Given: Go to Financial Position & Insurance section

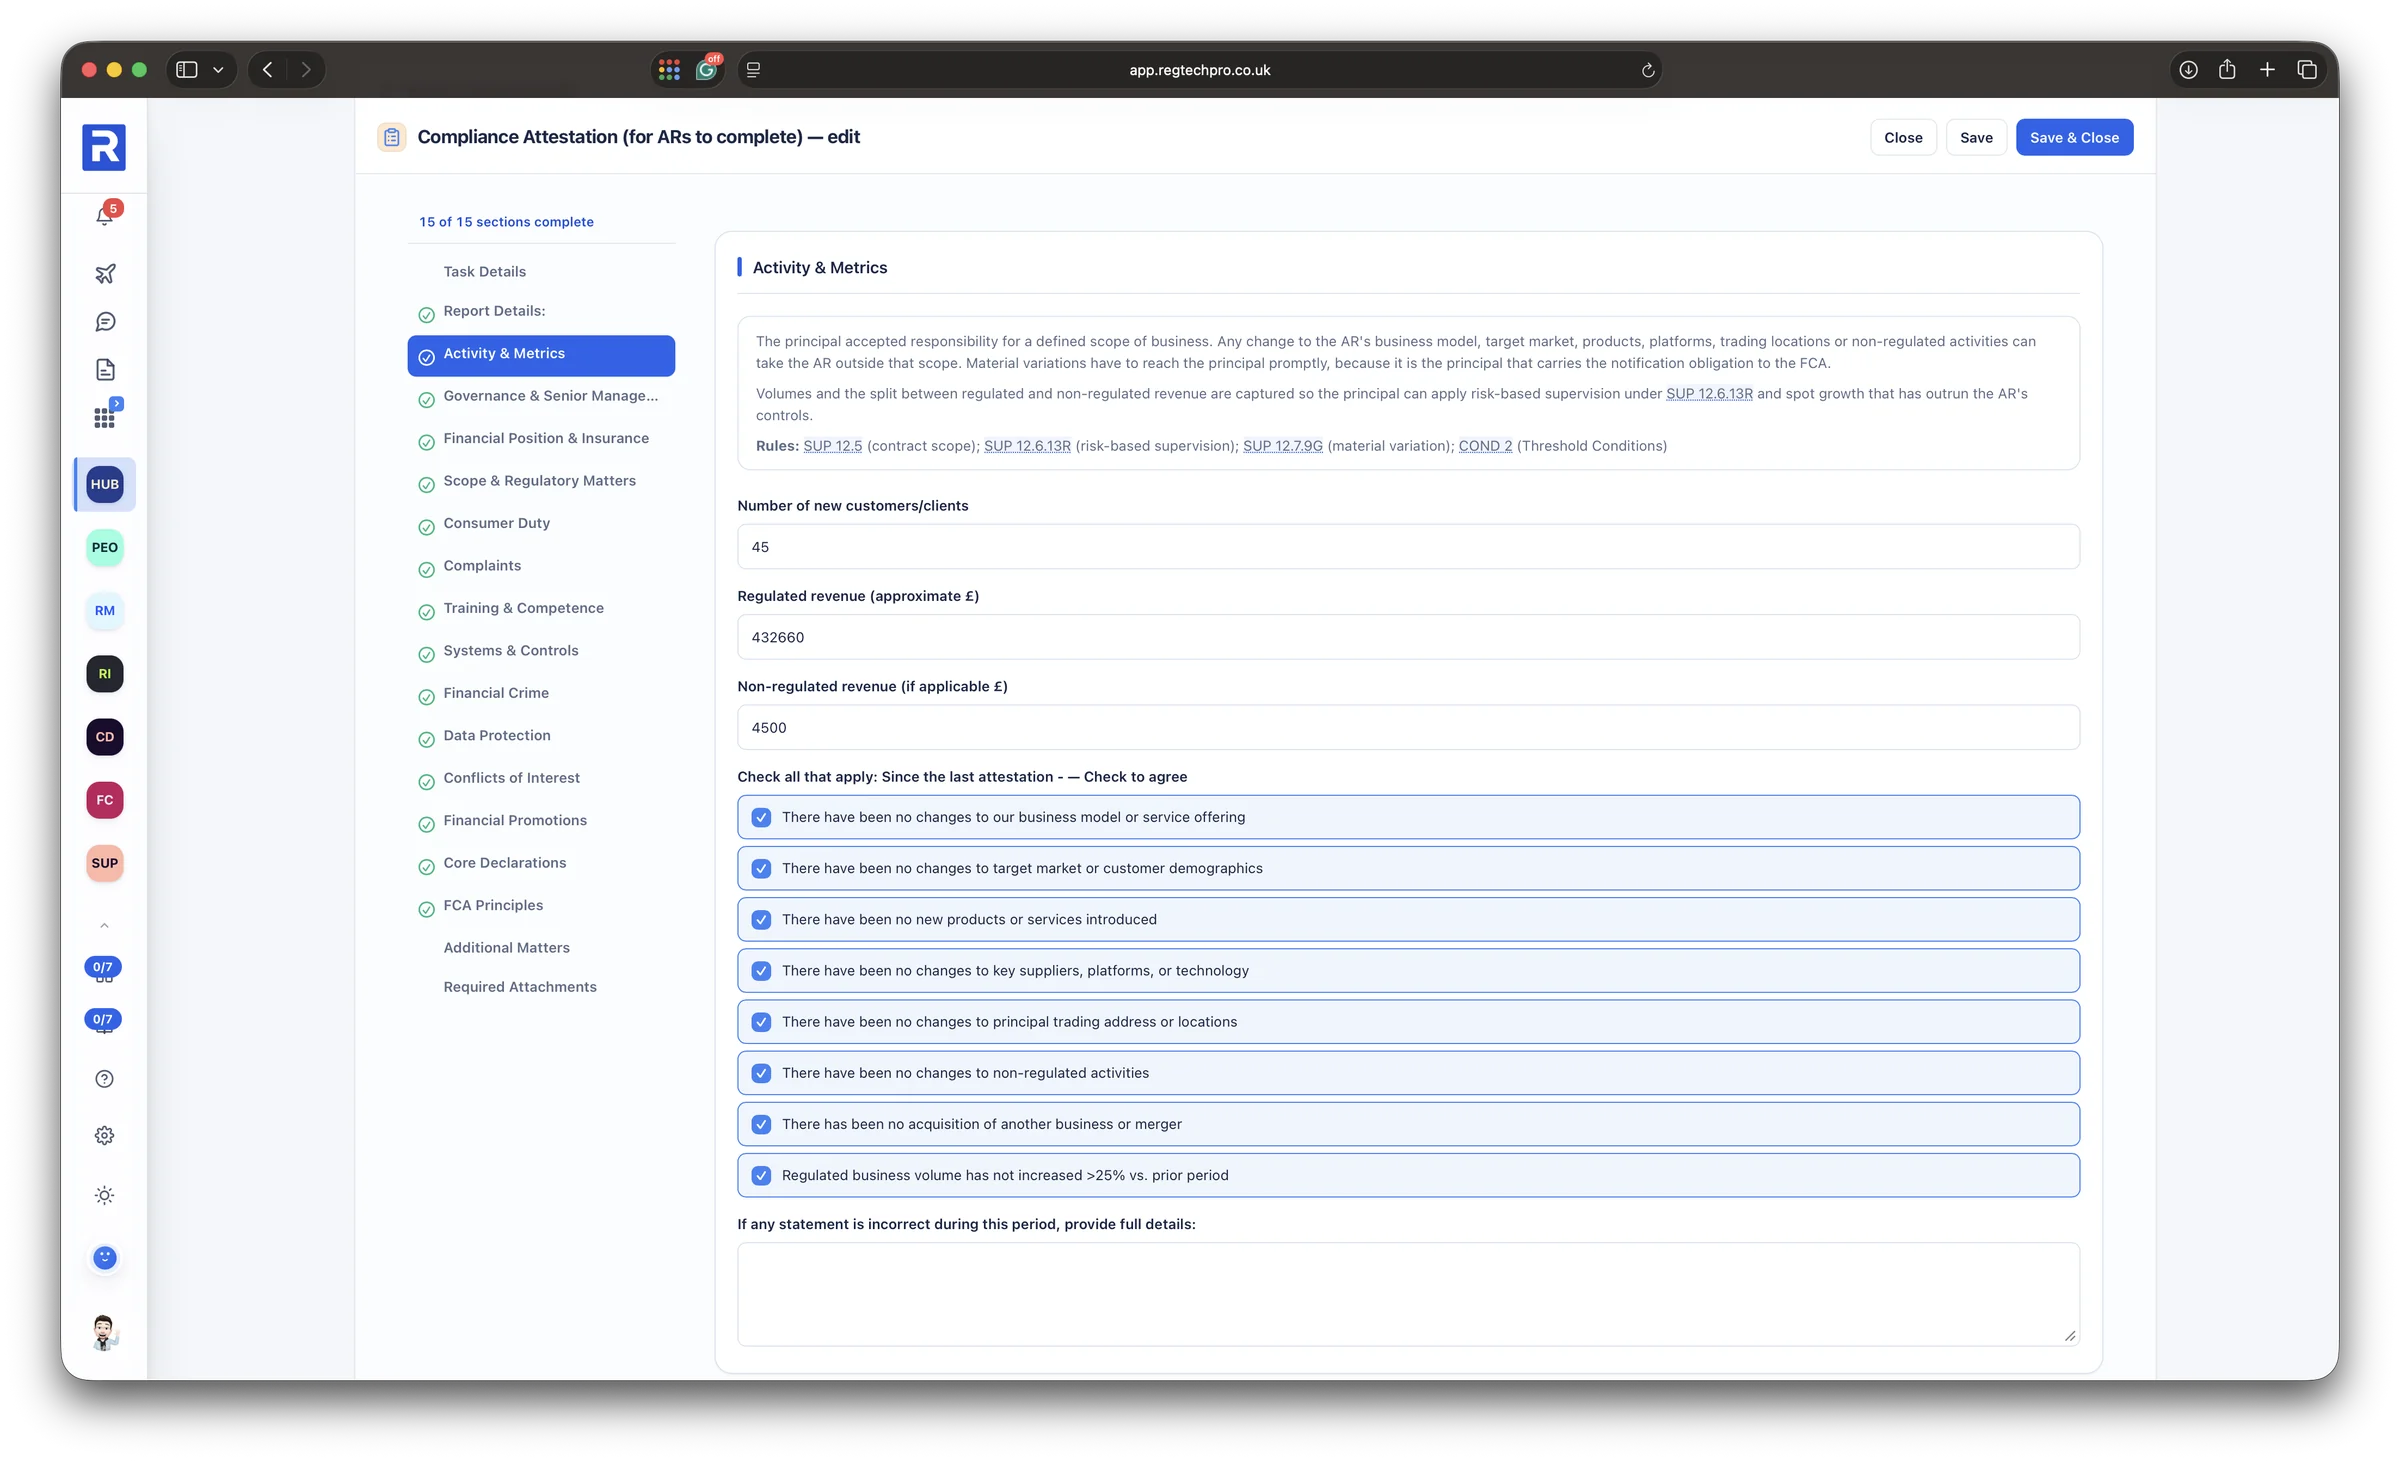Looking at the screenshot, I should pyautogui.click(x=541, y=439).
